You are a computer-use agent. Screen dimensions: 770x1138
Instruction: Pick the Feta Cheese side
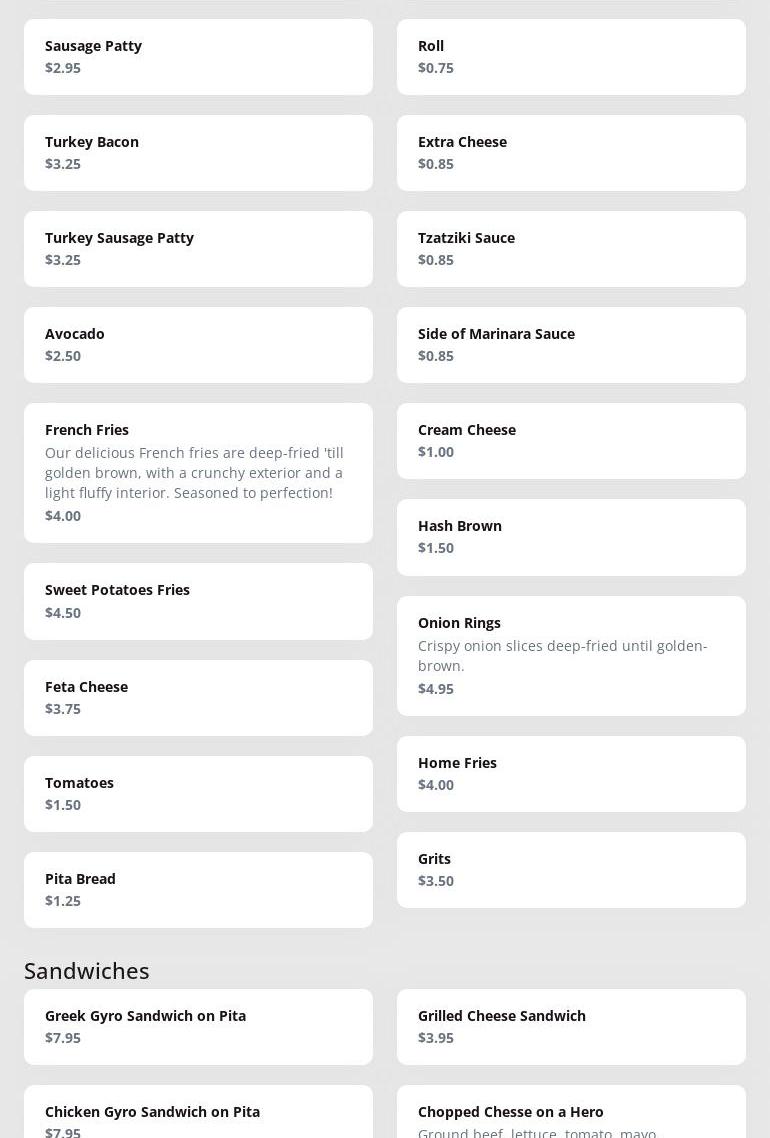click(198, 698)
